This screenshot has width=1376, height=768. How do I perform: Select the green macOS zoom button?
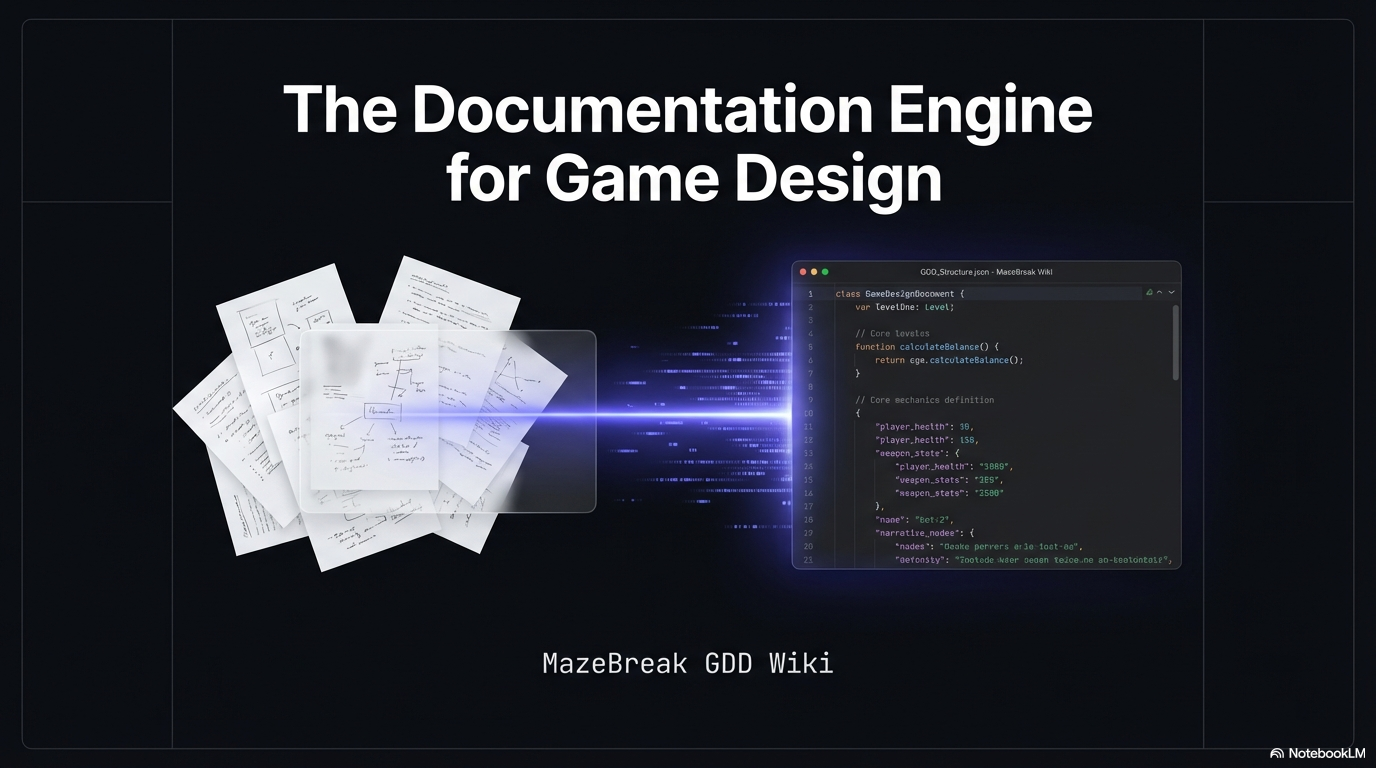[x=825, y=271]
